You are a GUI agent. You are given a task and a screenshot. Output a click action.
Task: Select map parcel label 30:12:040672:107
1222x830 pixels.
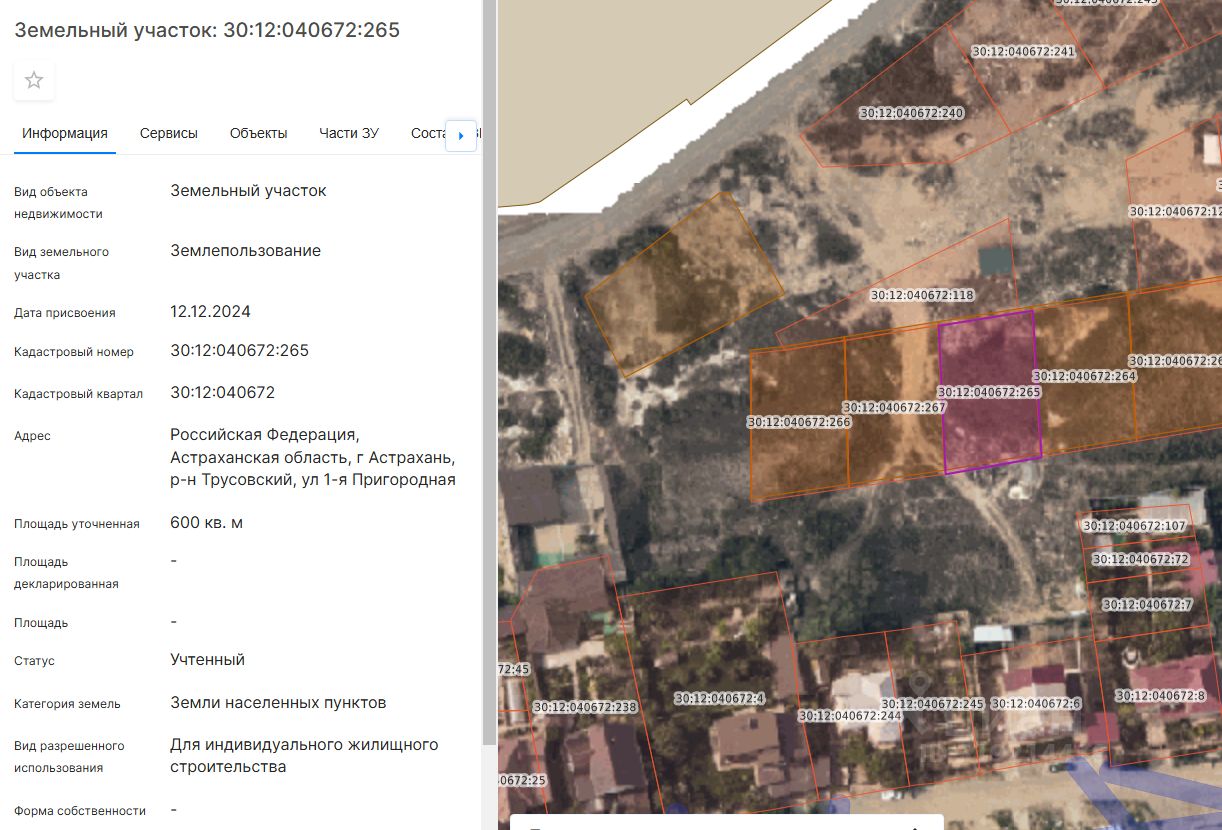(x=1134, y=525)
